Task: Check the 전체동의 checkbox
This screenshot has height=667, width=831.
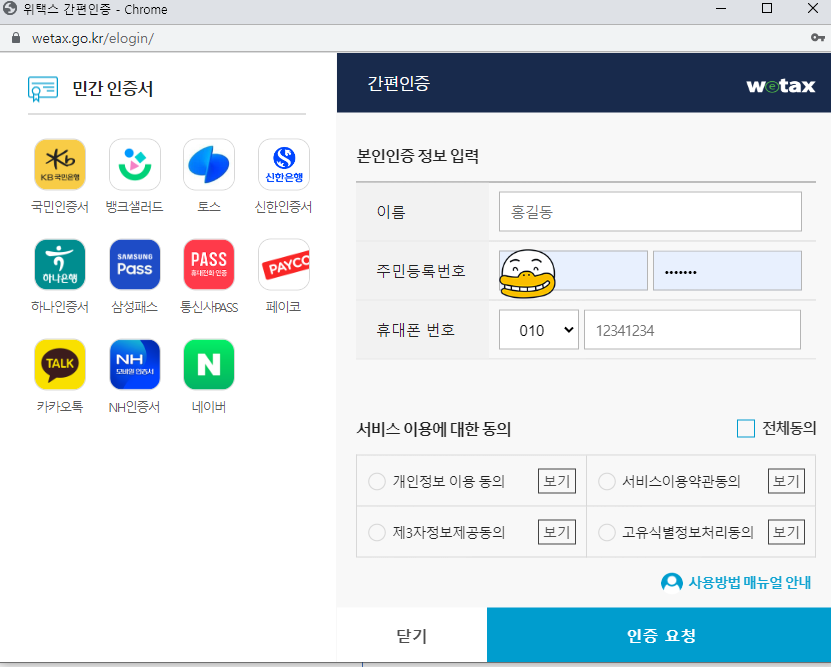Action: 746,428
